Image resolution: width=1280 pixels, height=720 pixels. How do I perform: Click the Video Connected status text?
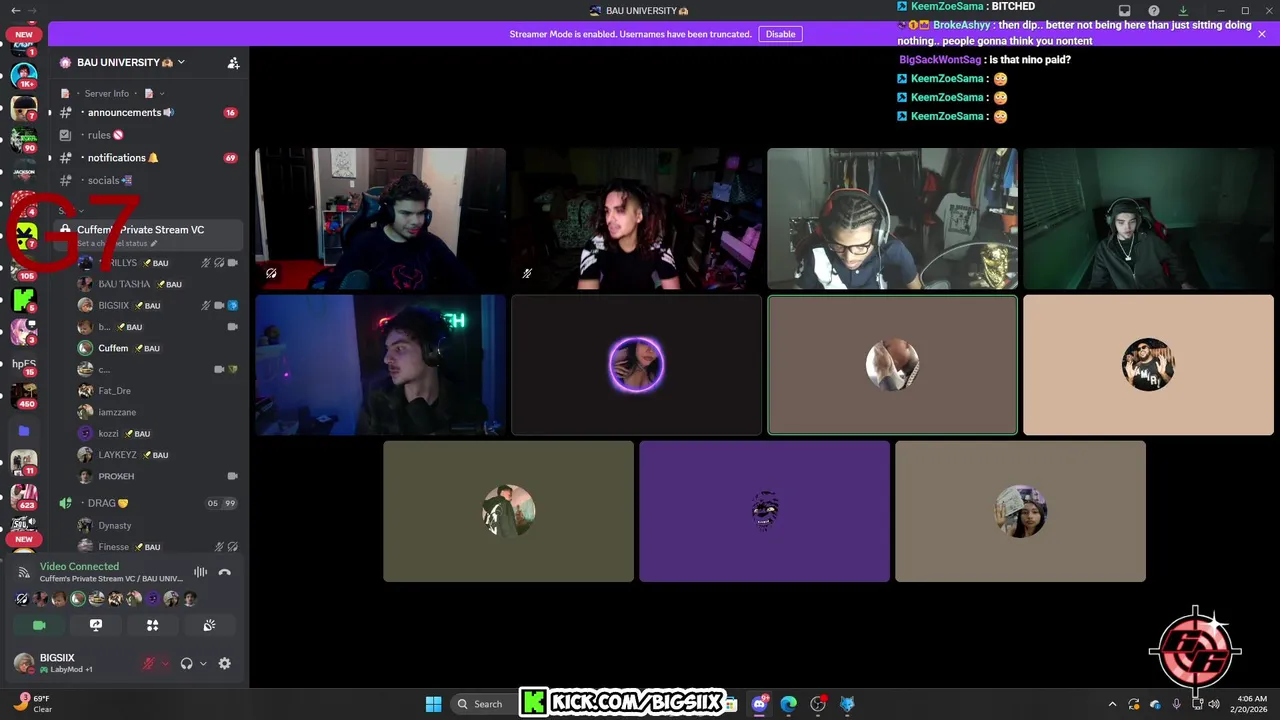coord(79,566)
